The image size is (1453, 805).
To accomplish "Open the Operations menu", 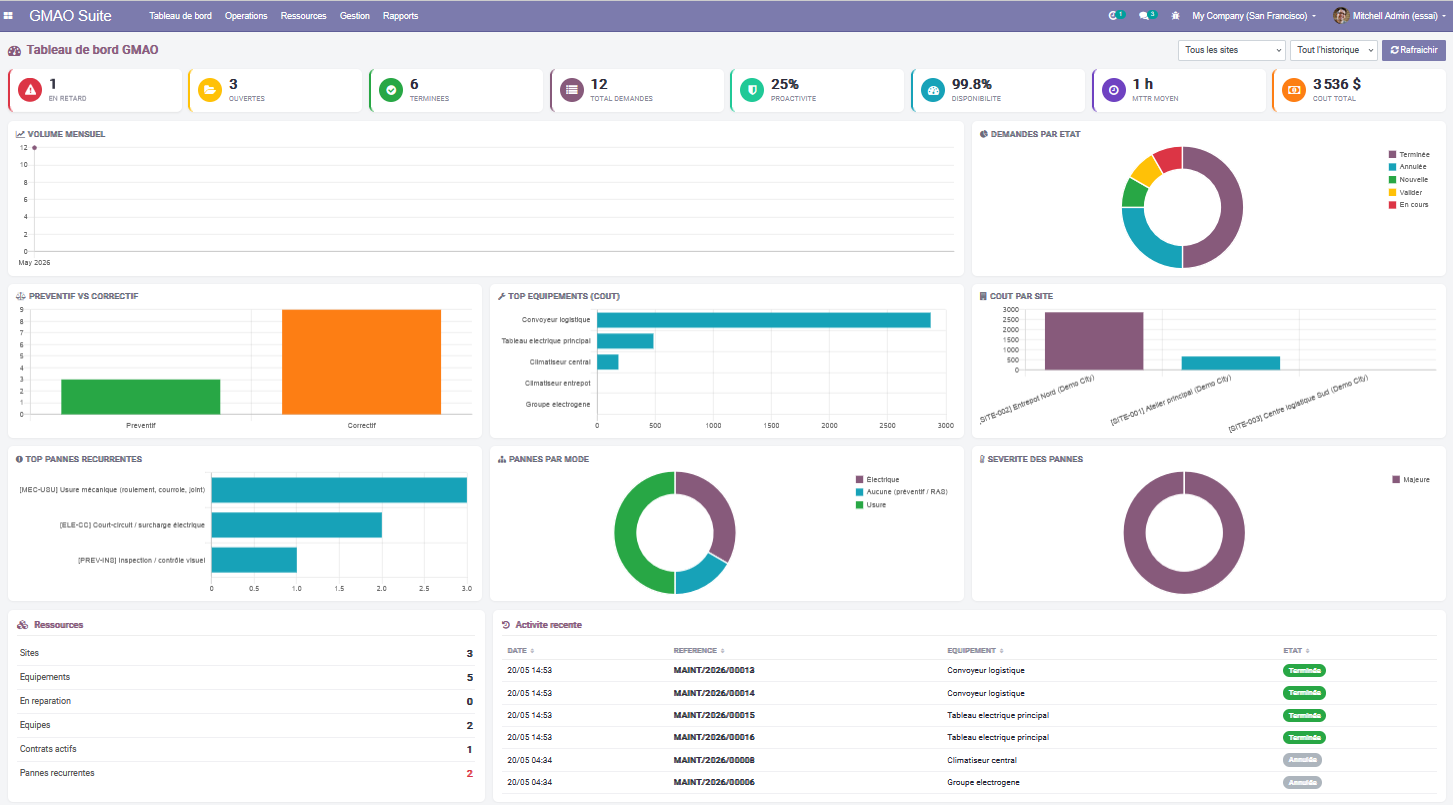I will click(x=246, y=16).
